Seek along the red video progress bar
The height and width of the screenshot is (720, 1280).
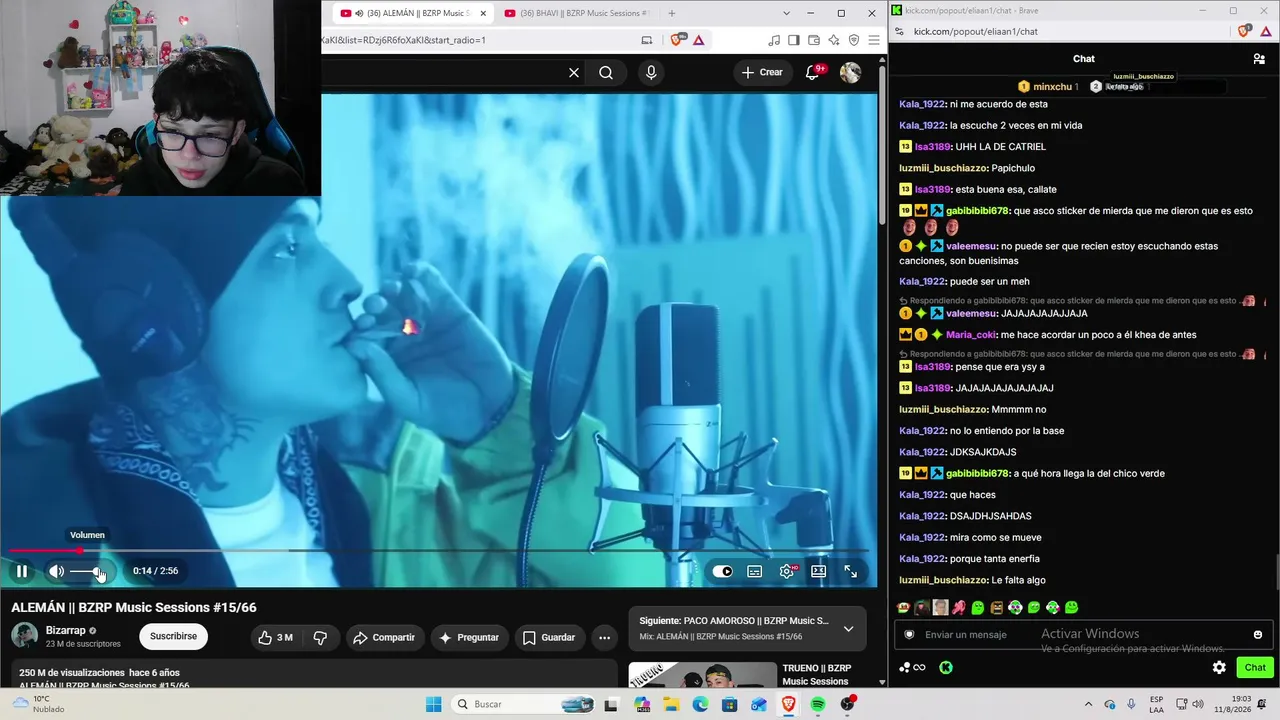[x=439, y=550]
